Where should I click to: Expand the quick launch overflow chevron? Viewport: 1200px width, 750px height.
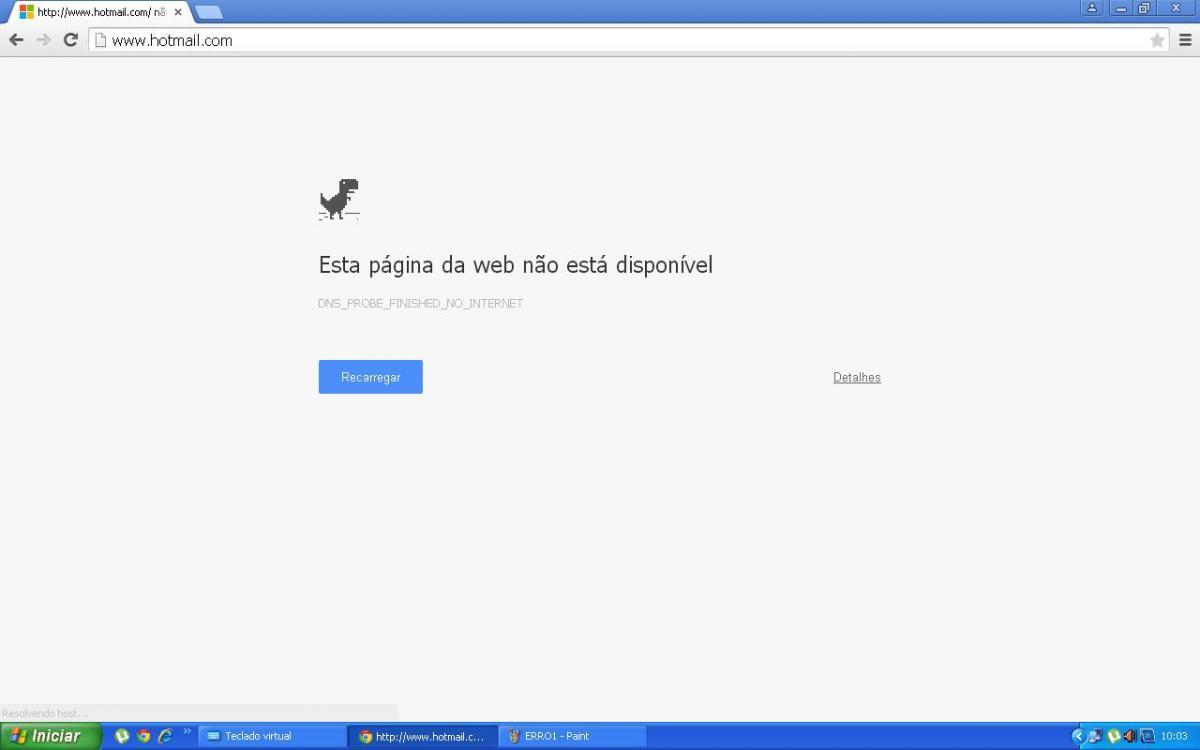187,731
